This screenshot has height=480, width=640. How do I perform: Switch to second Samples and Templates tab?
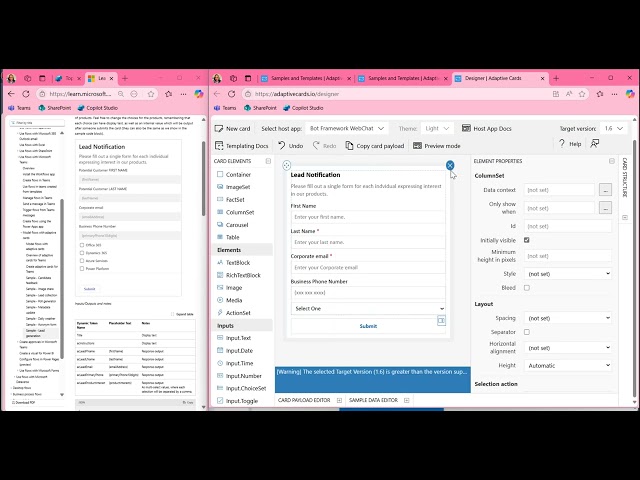[x=403, y=78]
